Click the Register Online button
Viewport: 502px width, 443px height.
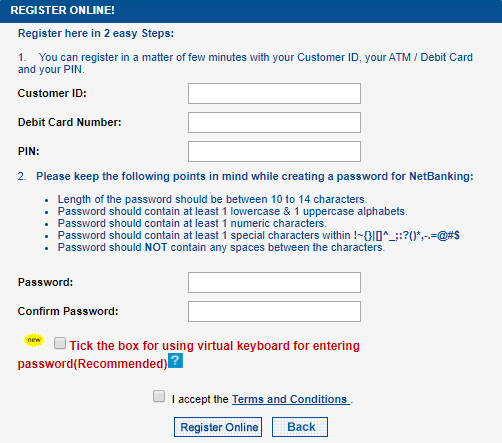(218, 427)
